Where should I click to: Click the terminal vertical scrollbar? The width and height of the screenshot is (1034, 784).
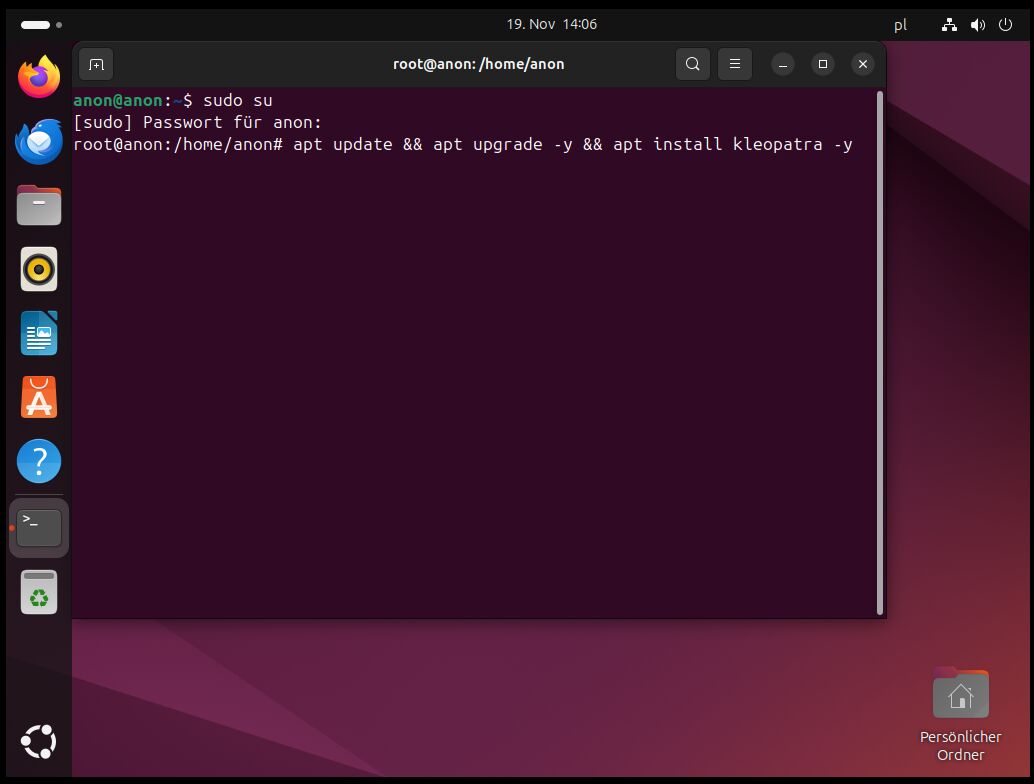[x=879, y=350]
